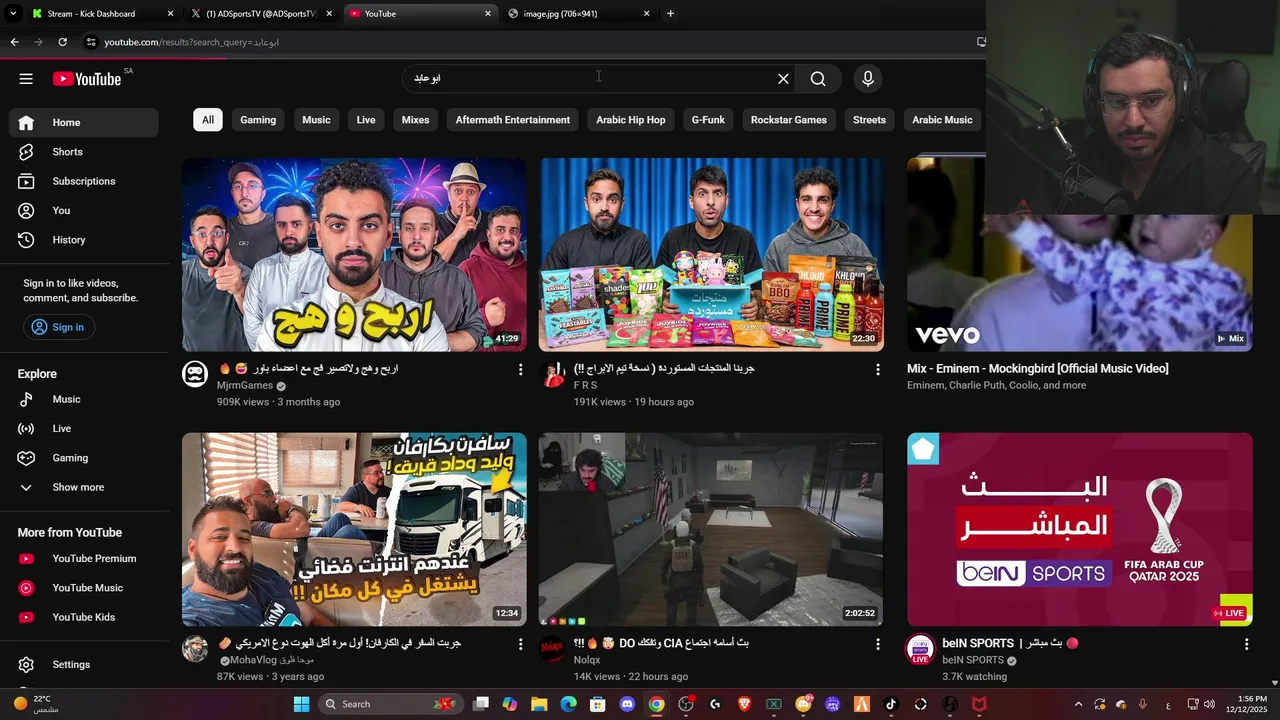Switch to ADSportsTV browser tab
This screenshot has height=720, width=1280.
(x=262, y=14)
